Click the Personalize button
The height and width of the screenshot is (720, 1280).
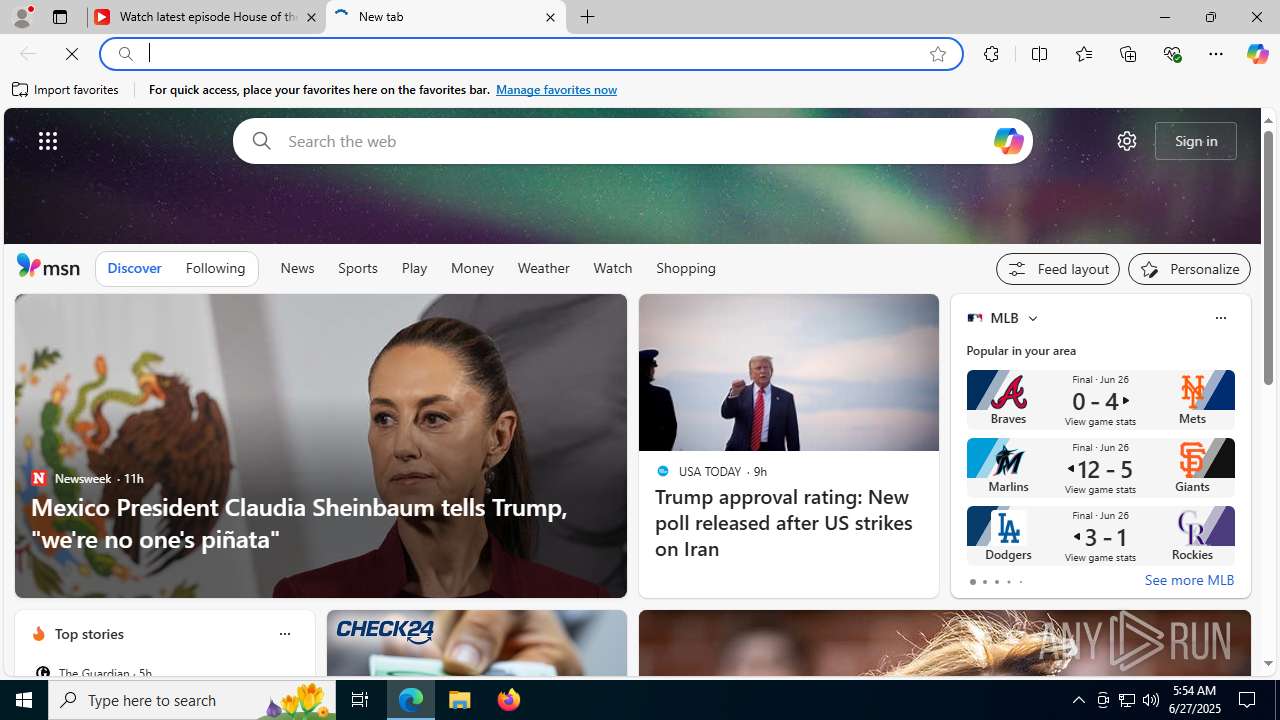(x=1189, y=269)
